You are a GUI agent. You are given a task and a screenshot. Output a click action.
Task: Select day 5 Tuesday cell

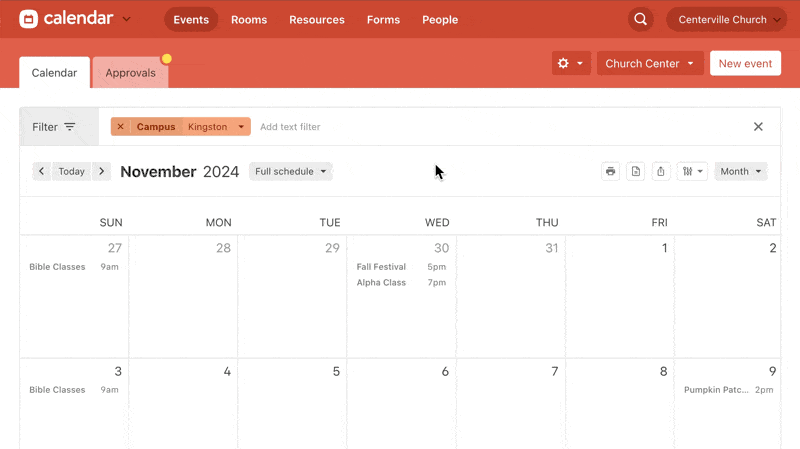[292, 404]
